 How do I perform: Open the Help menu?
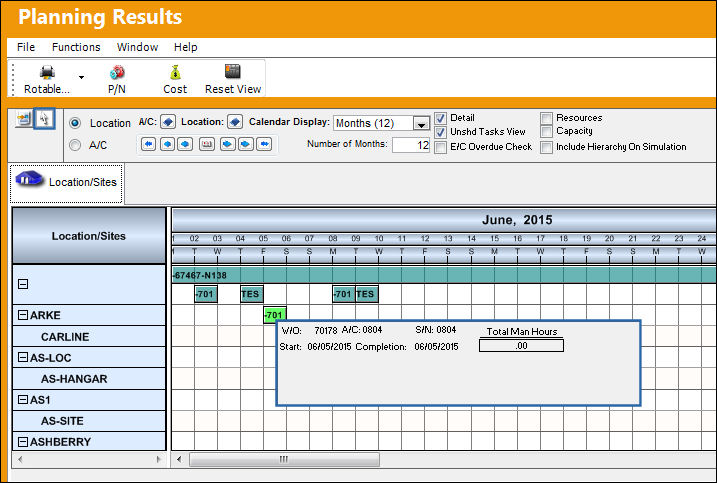point(186,47)
